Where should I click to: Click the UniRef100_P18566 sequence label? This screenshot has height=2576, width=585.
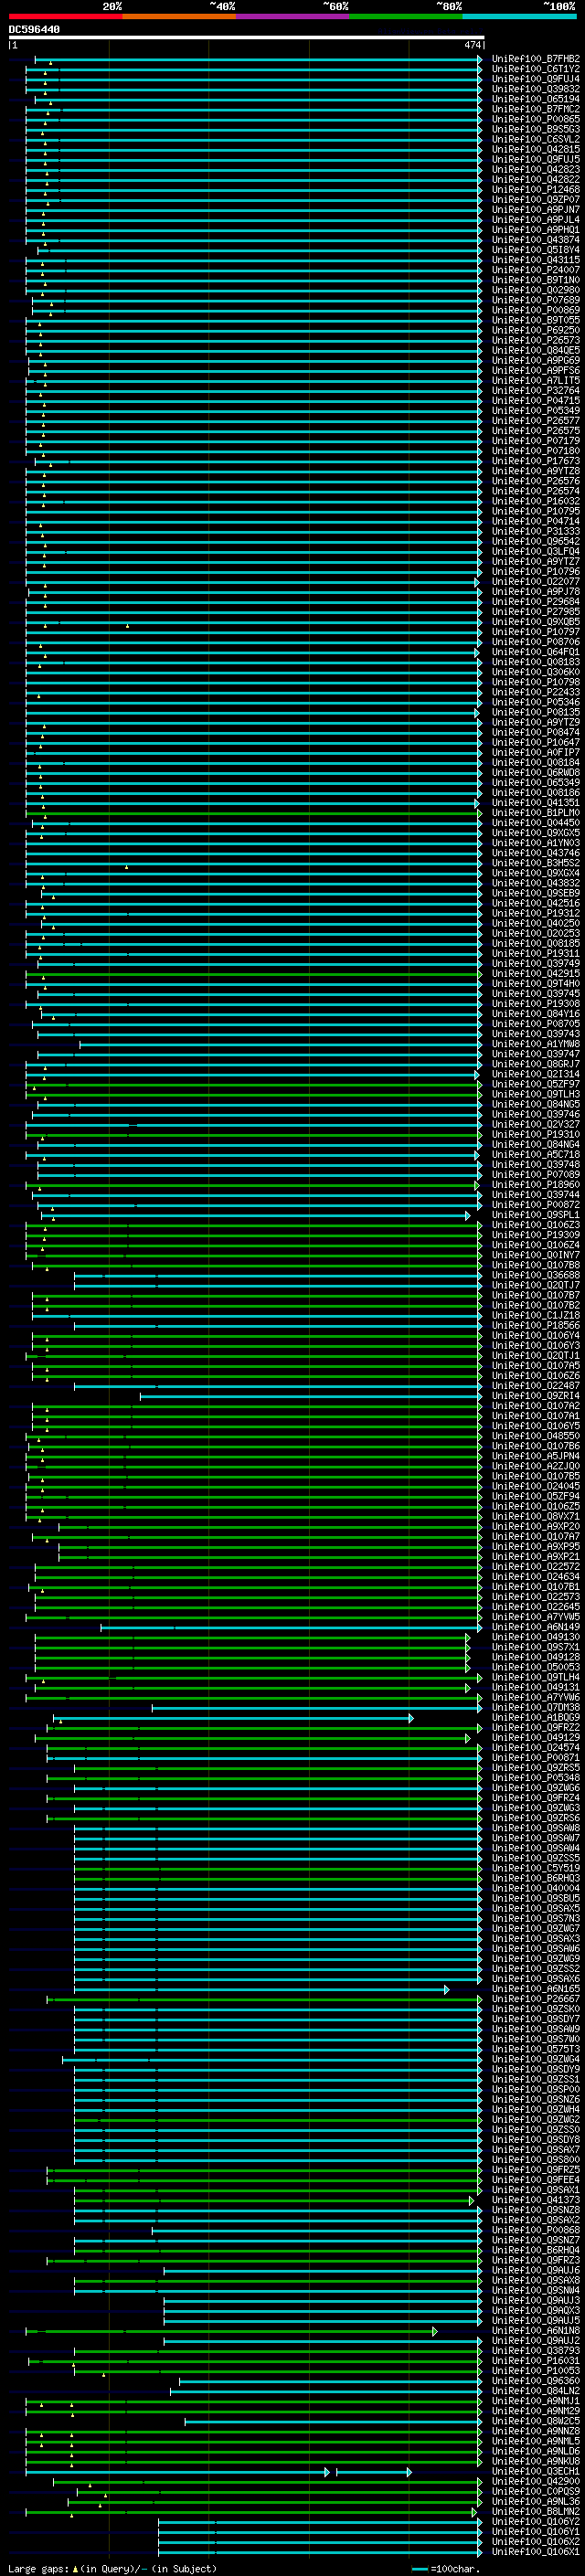(x=535, y=1325)
